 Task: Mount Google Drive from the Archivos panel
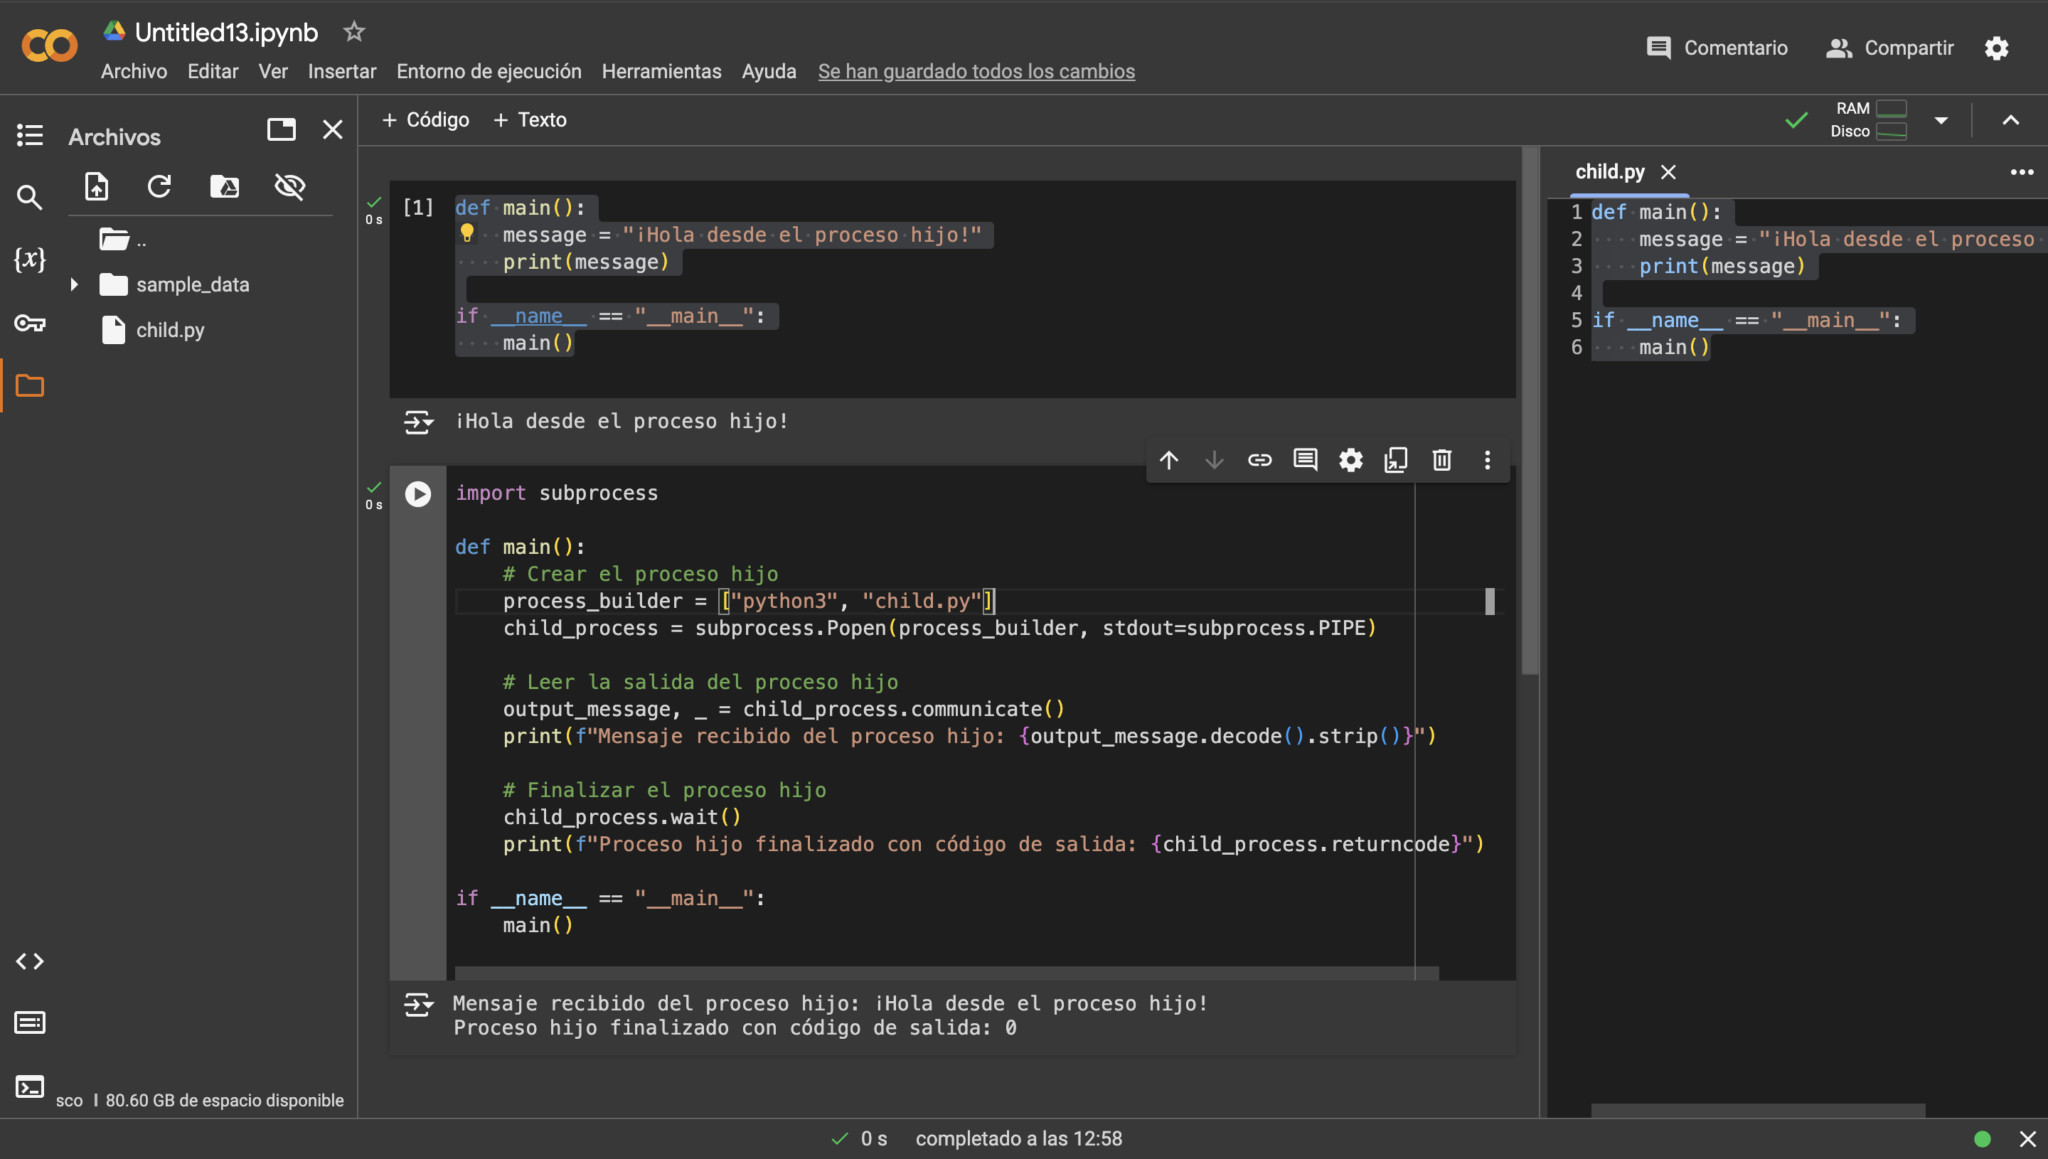click(x=225, y=186)
